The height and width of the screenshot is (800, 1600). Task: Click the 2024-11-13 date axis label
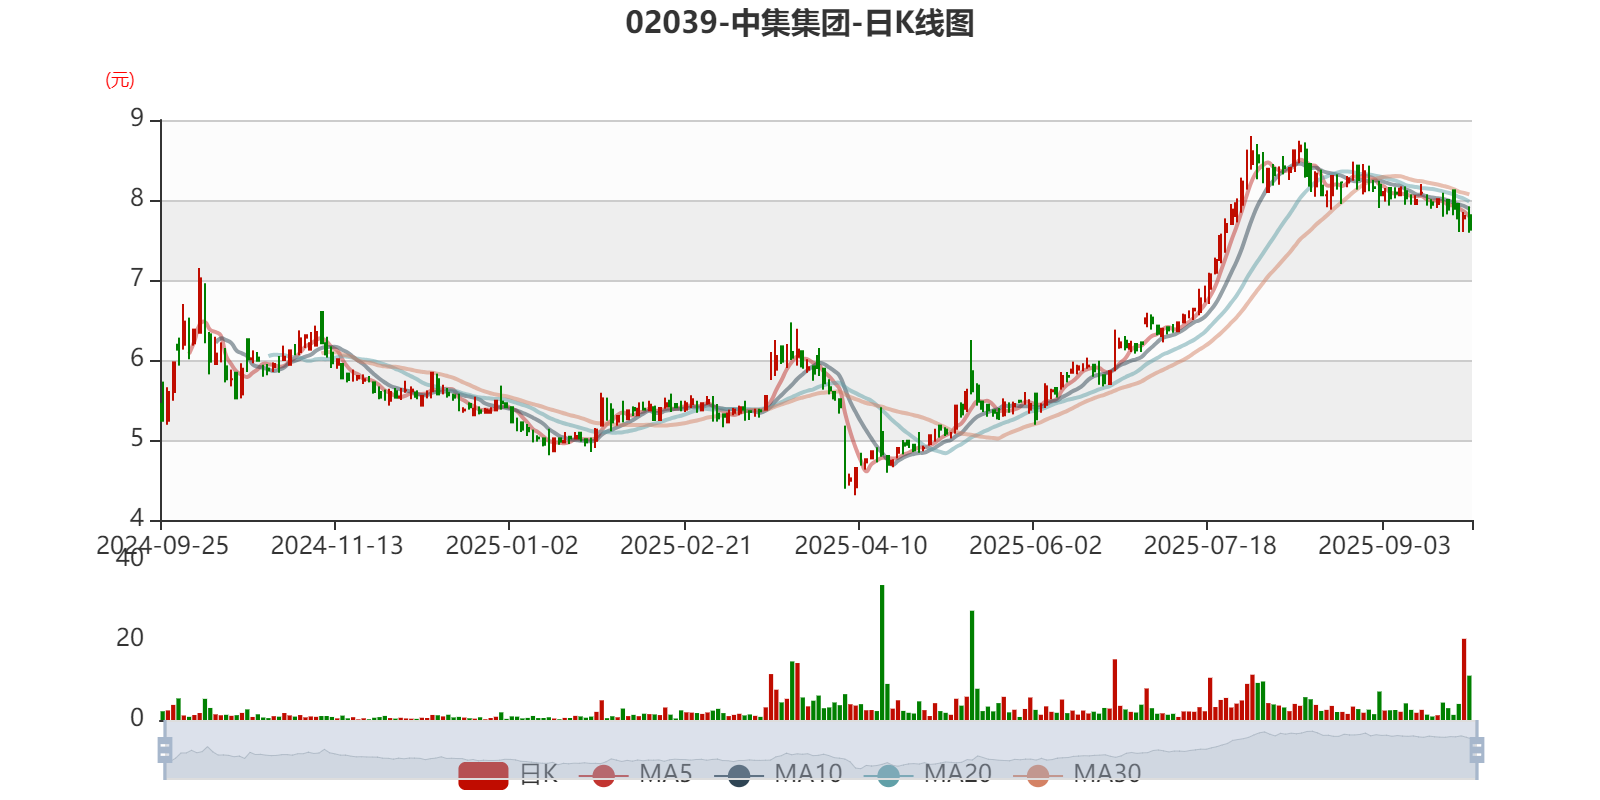337,545
